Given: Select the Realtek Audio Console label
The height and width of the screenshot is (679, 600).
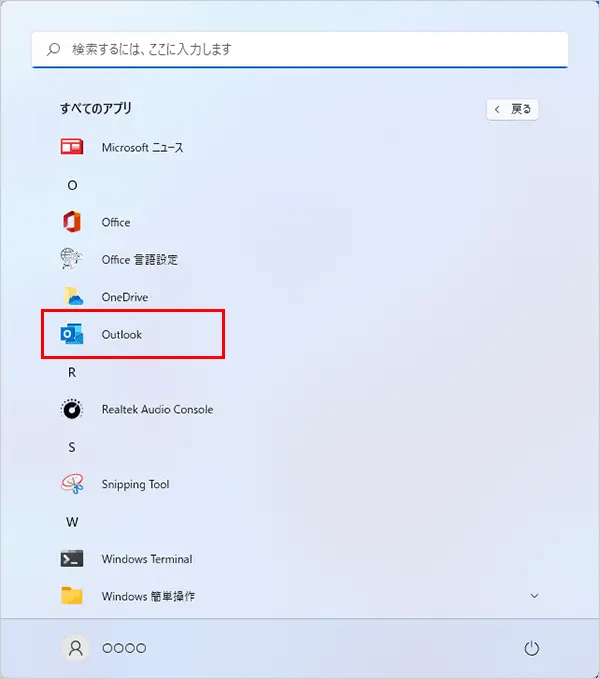Looking at the screenshot, I should pyautogui.click(x=158, y=409).
